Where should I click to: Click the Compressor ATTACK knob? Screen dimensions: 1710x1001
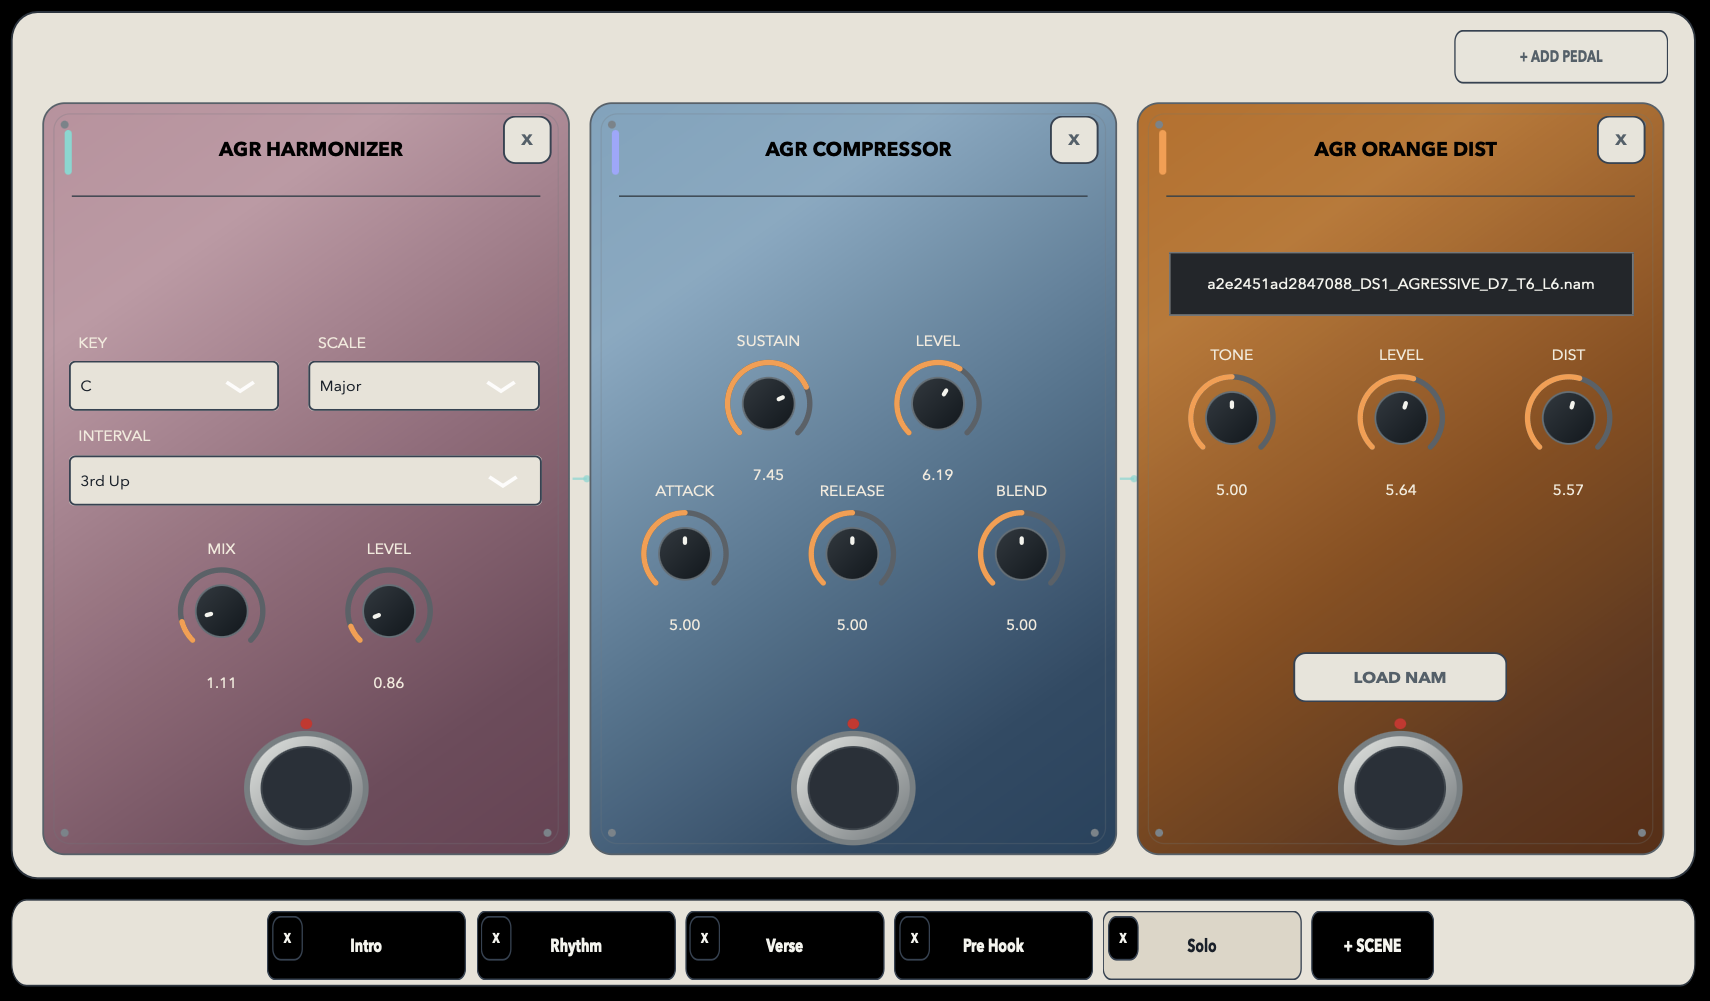click(x=685, y=553)
